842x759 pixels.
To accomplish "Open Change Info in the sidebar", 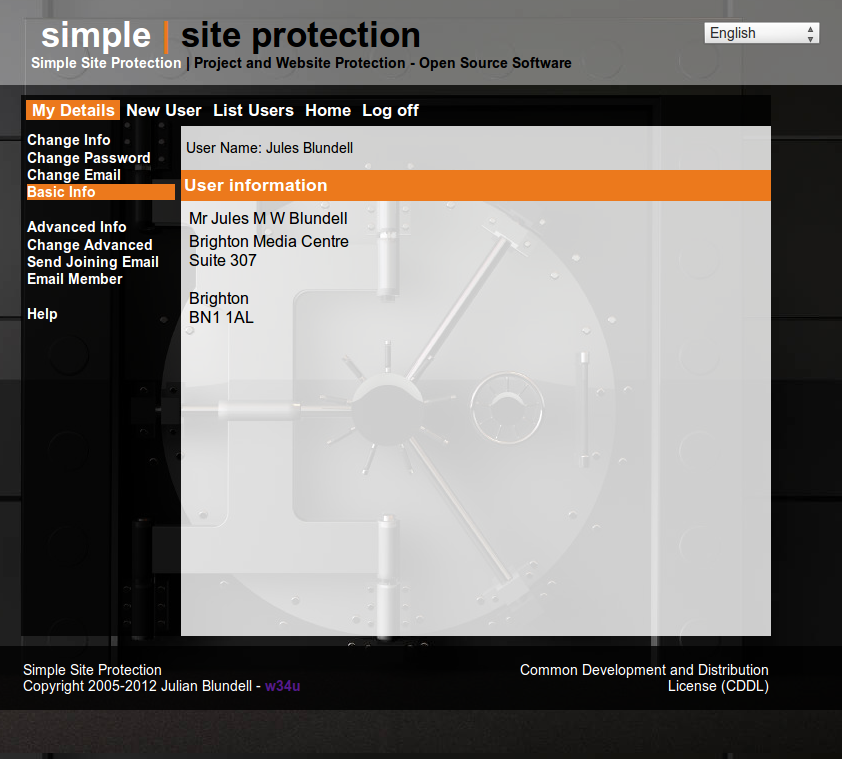I will 68,140.
